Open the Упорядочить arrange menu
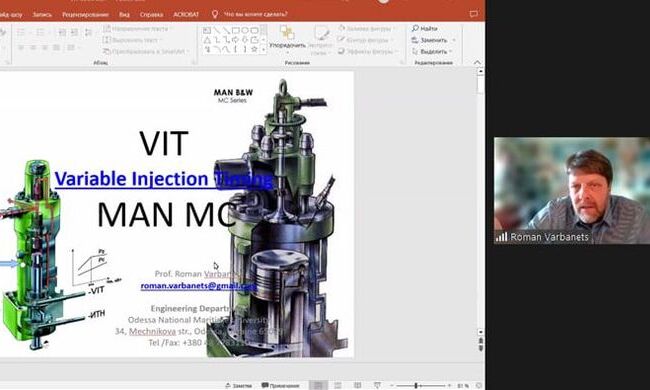Screen dimensions: 650x390 click(287, 39)
